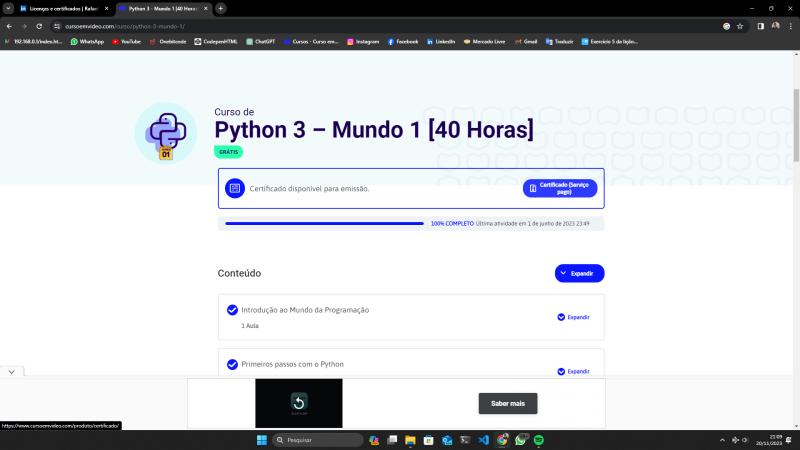Toggle completion check for Primeiros passos com o Python
Viewport: 800px width, 450px height.
[232, 364]
